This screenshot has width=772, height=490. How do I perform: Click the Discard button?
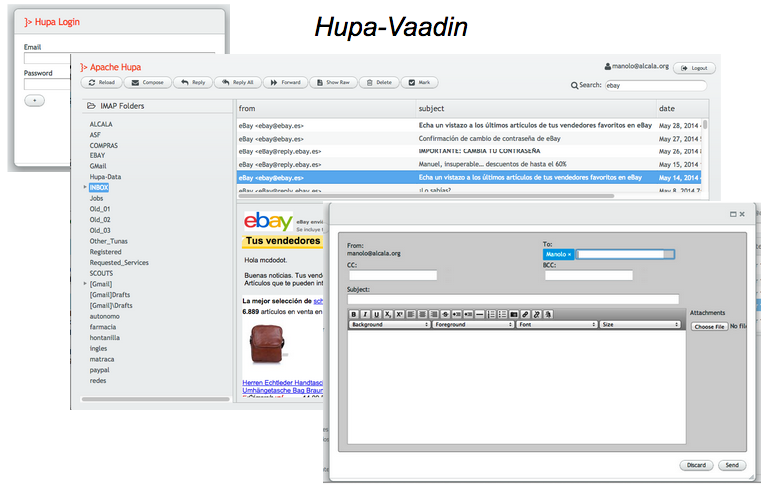(x=696, y=465)
